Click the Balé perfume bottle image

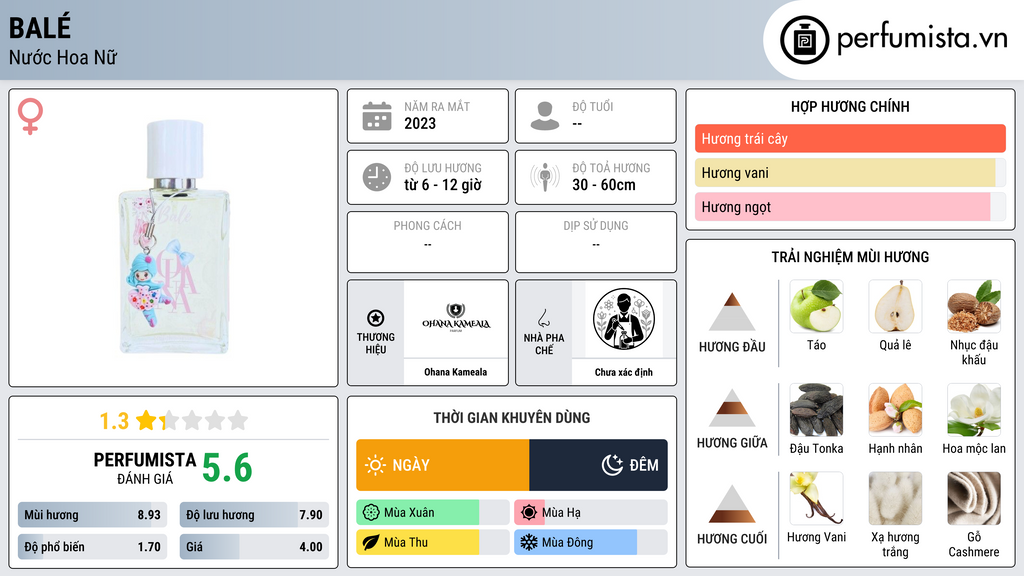tap(174, 237)
